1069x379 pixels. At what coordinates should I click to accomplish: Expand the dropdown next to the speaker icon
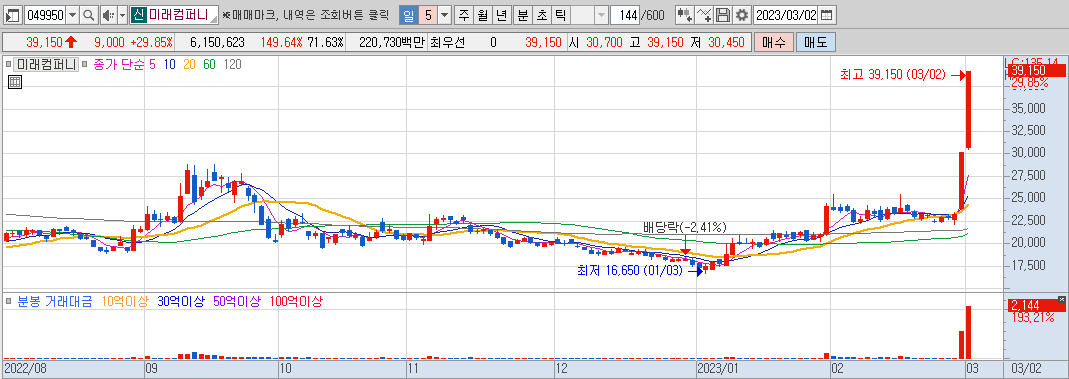122,15
